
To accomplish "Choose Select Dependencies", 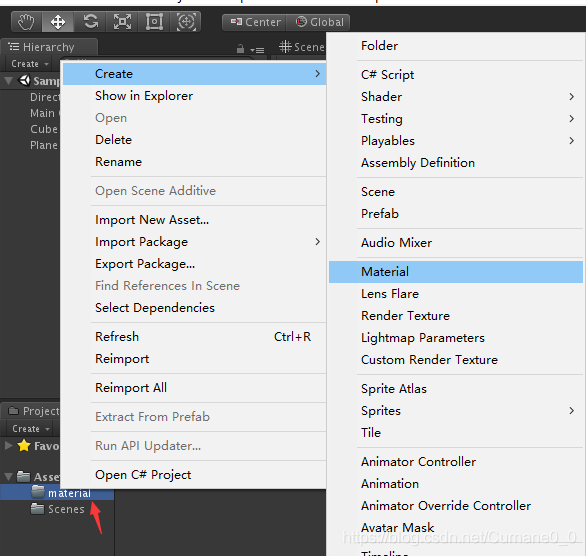I will click(194, 308).
